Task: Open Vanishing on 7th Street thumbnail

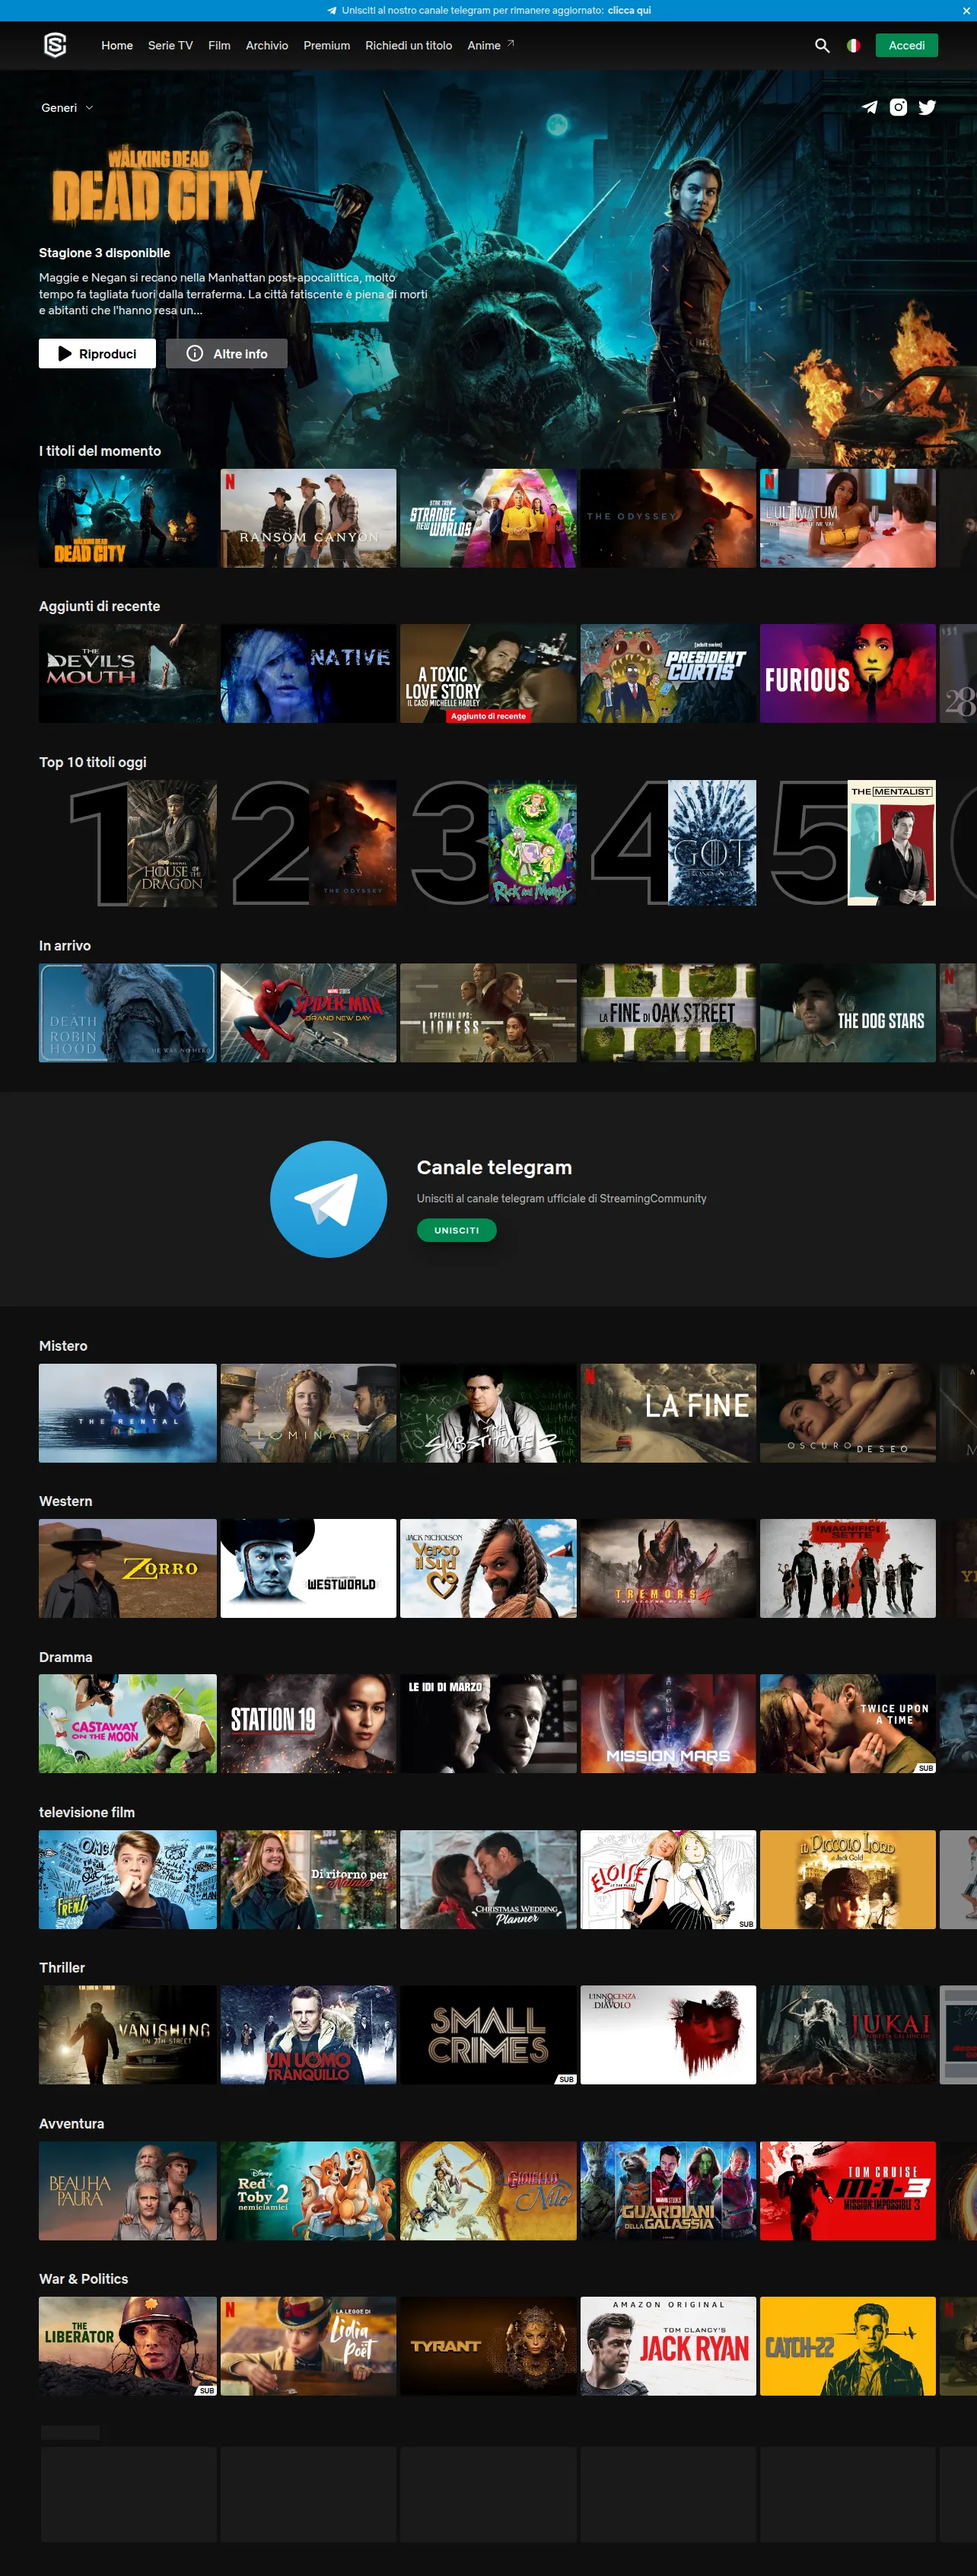Action: pyautogui.click(x=127, y=2034)
